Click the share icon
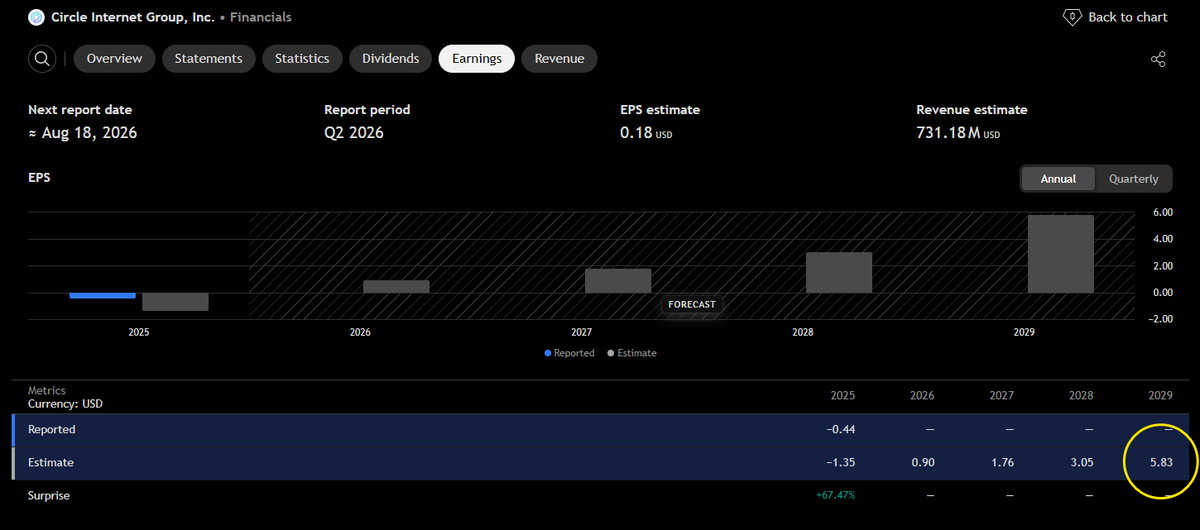 (x=1158, y=59)
